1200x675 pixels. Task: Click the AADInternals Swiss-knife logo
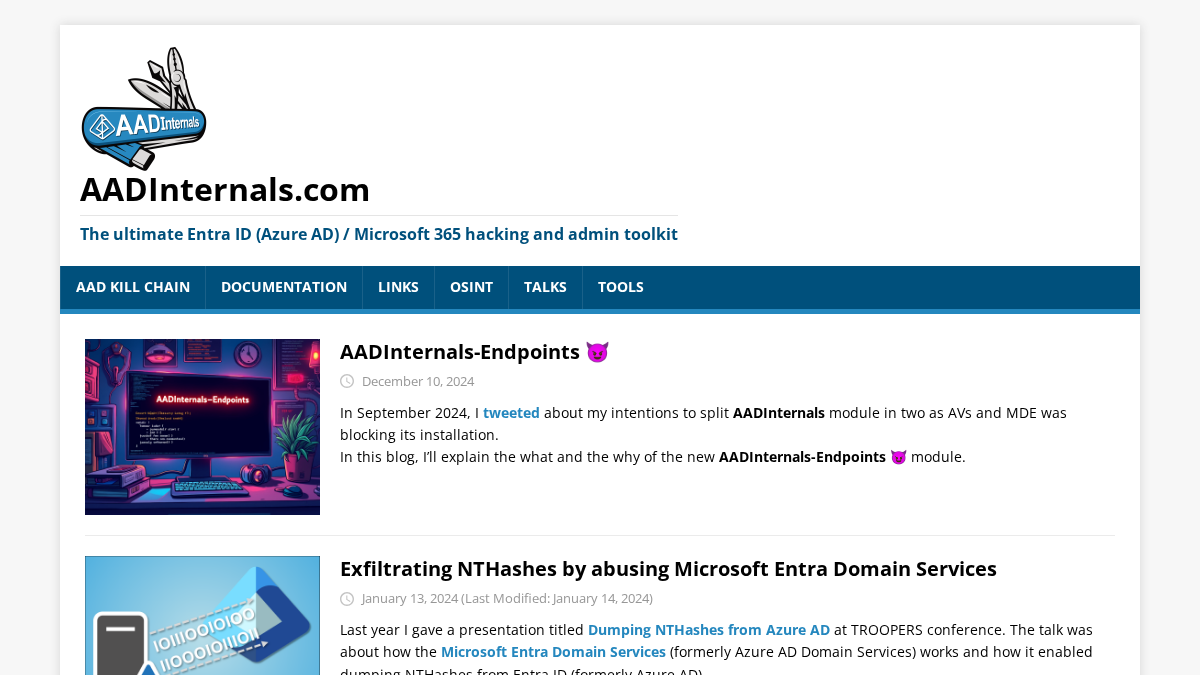pos(144,108)
